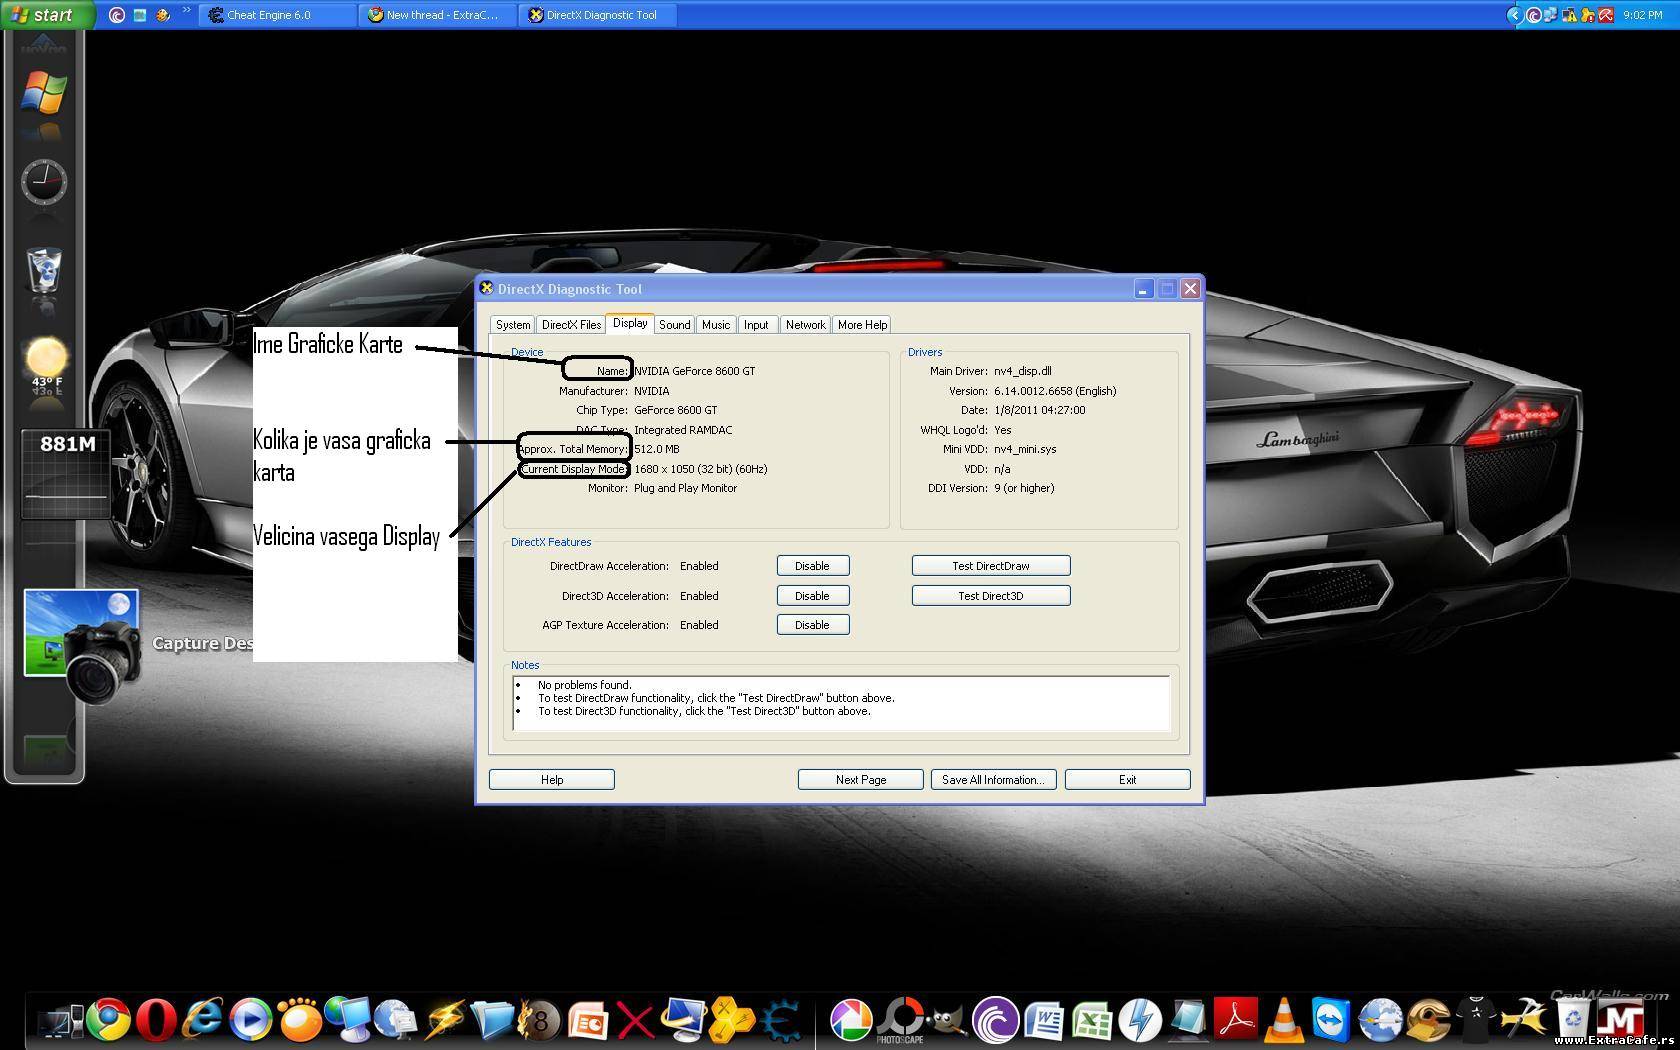Viewport: 1680px width, 1050px height.
Task: Launch BitTorrent from the dock
Action: pos(995,1020)
